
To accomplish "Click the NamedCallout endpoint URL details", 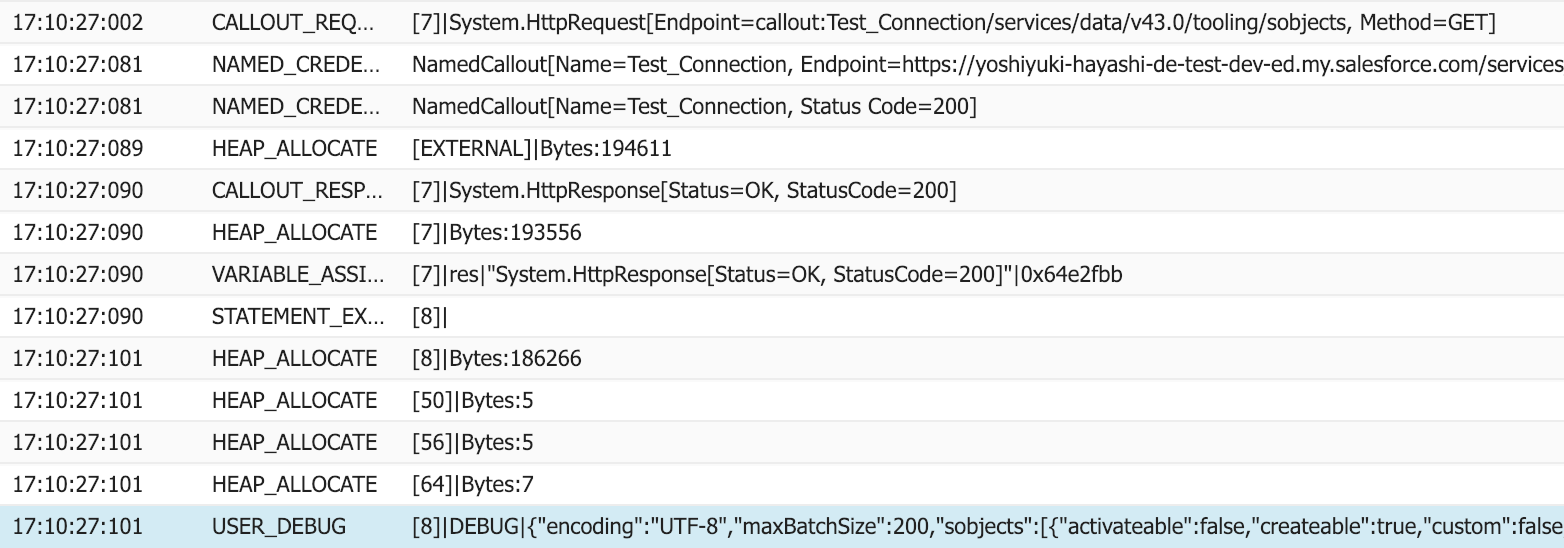I will [986, 65].
